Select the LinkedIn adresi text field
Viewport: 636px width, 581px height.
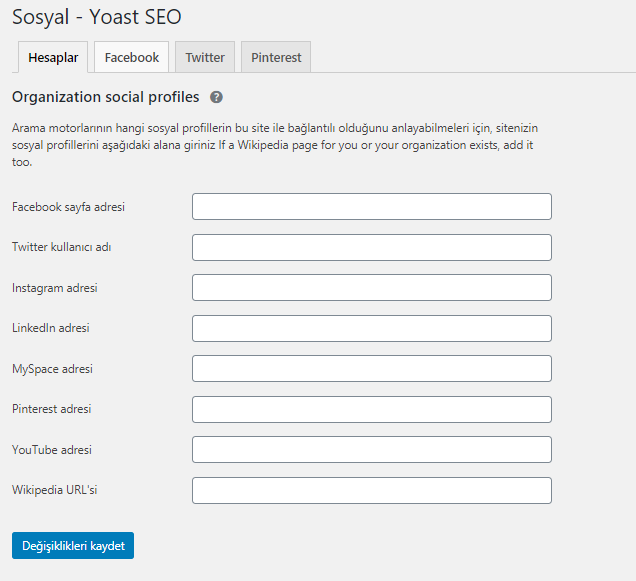click(x=372, y=328)
